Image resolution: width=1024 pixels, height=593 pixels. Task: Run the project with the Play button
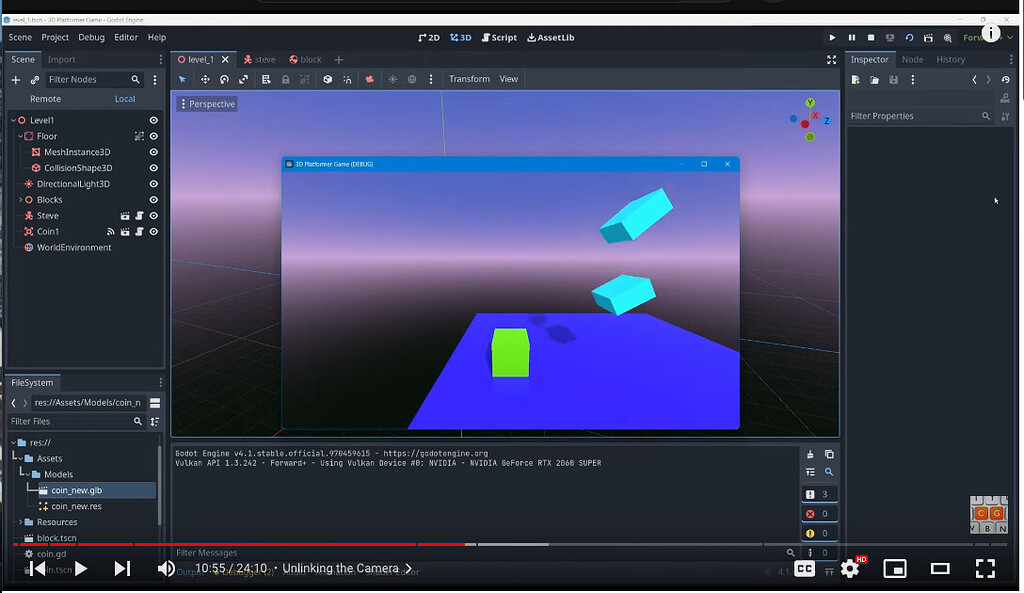(x=832, y=37)
